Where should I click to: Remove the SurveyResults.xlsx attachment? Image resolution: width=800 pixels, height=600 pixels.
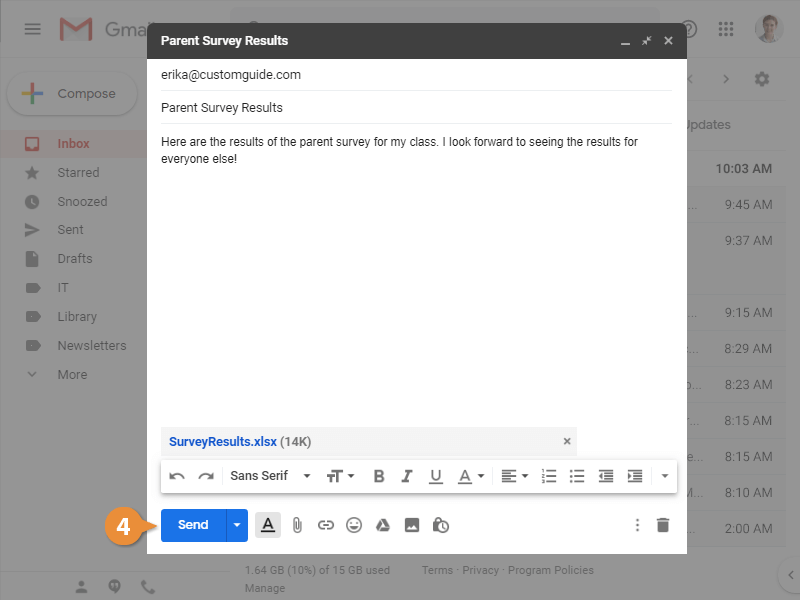566,441
